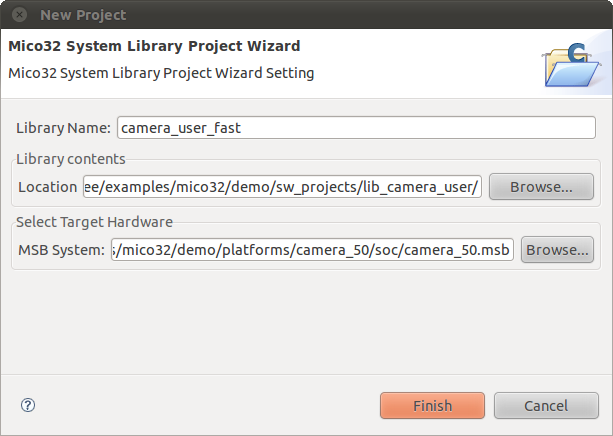
Task: Click the Select Target Hardware group title
Action: 94,222
